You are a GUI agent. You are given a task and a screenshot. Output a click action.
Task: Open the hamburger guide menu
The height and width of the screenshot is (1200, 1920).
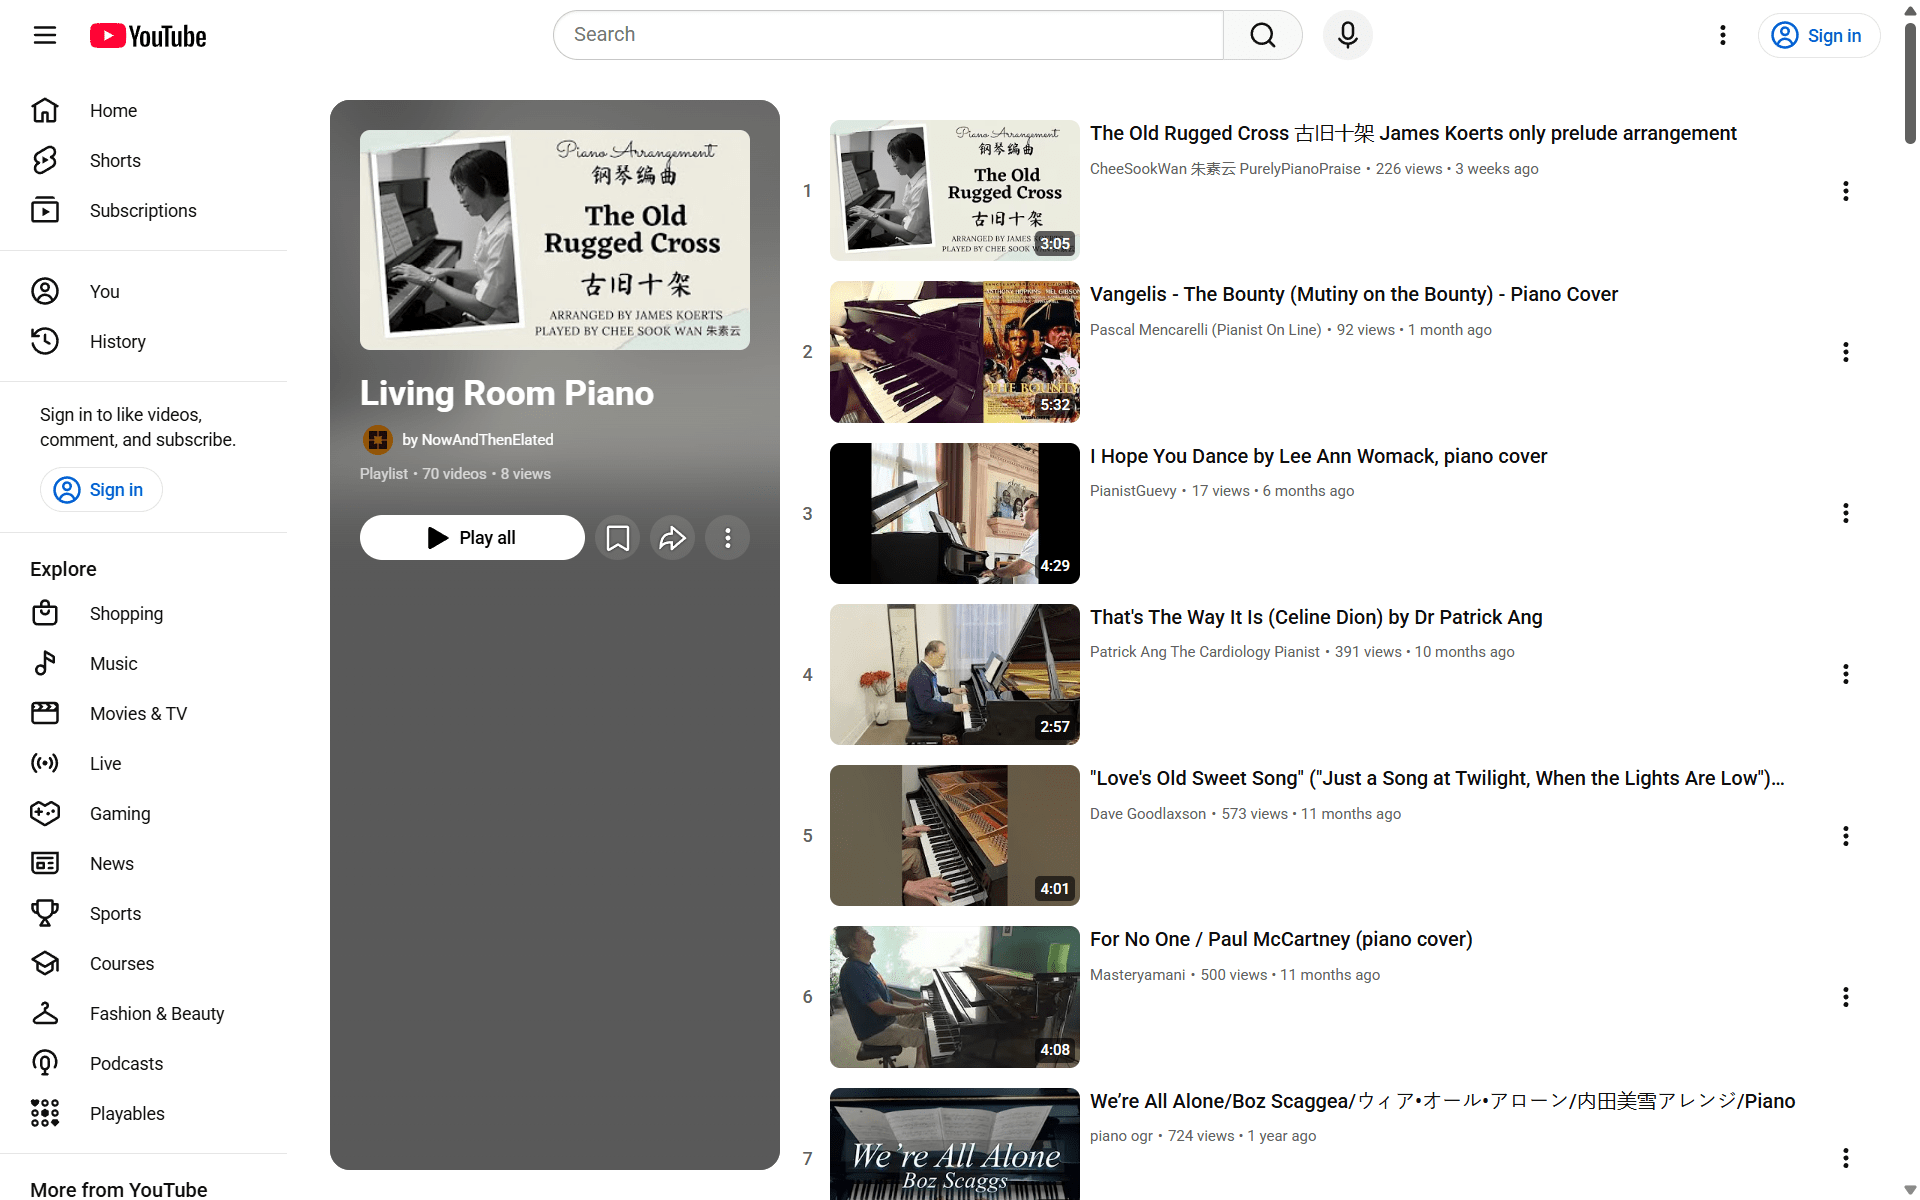click(x=45, y=36)
